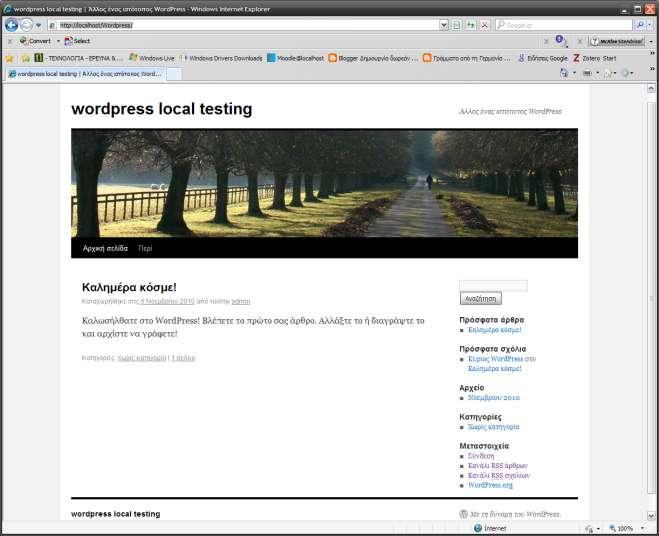Click the browser Forward arrow button
Screen dimensions: 659x536
tap(26, 25)
